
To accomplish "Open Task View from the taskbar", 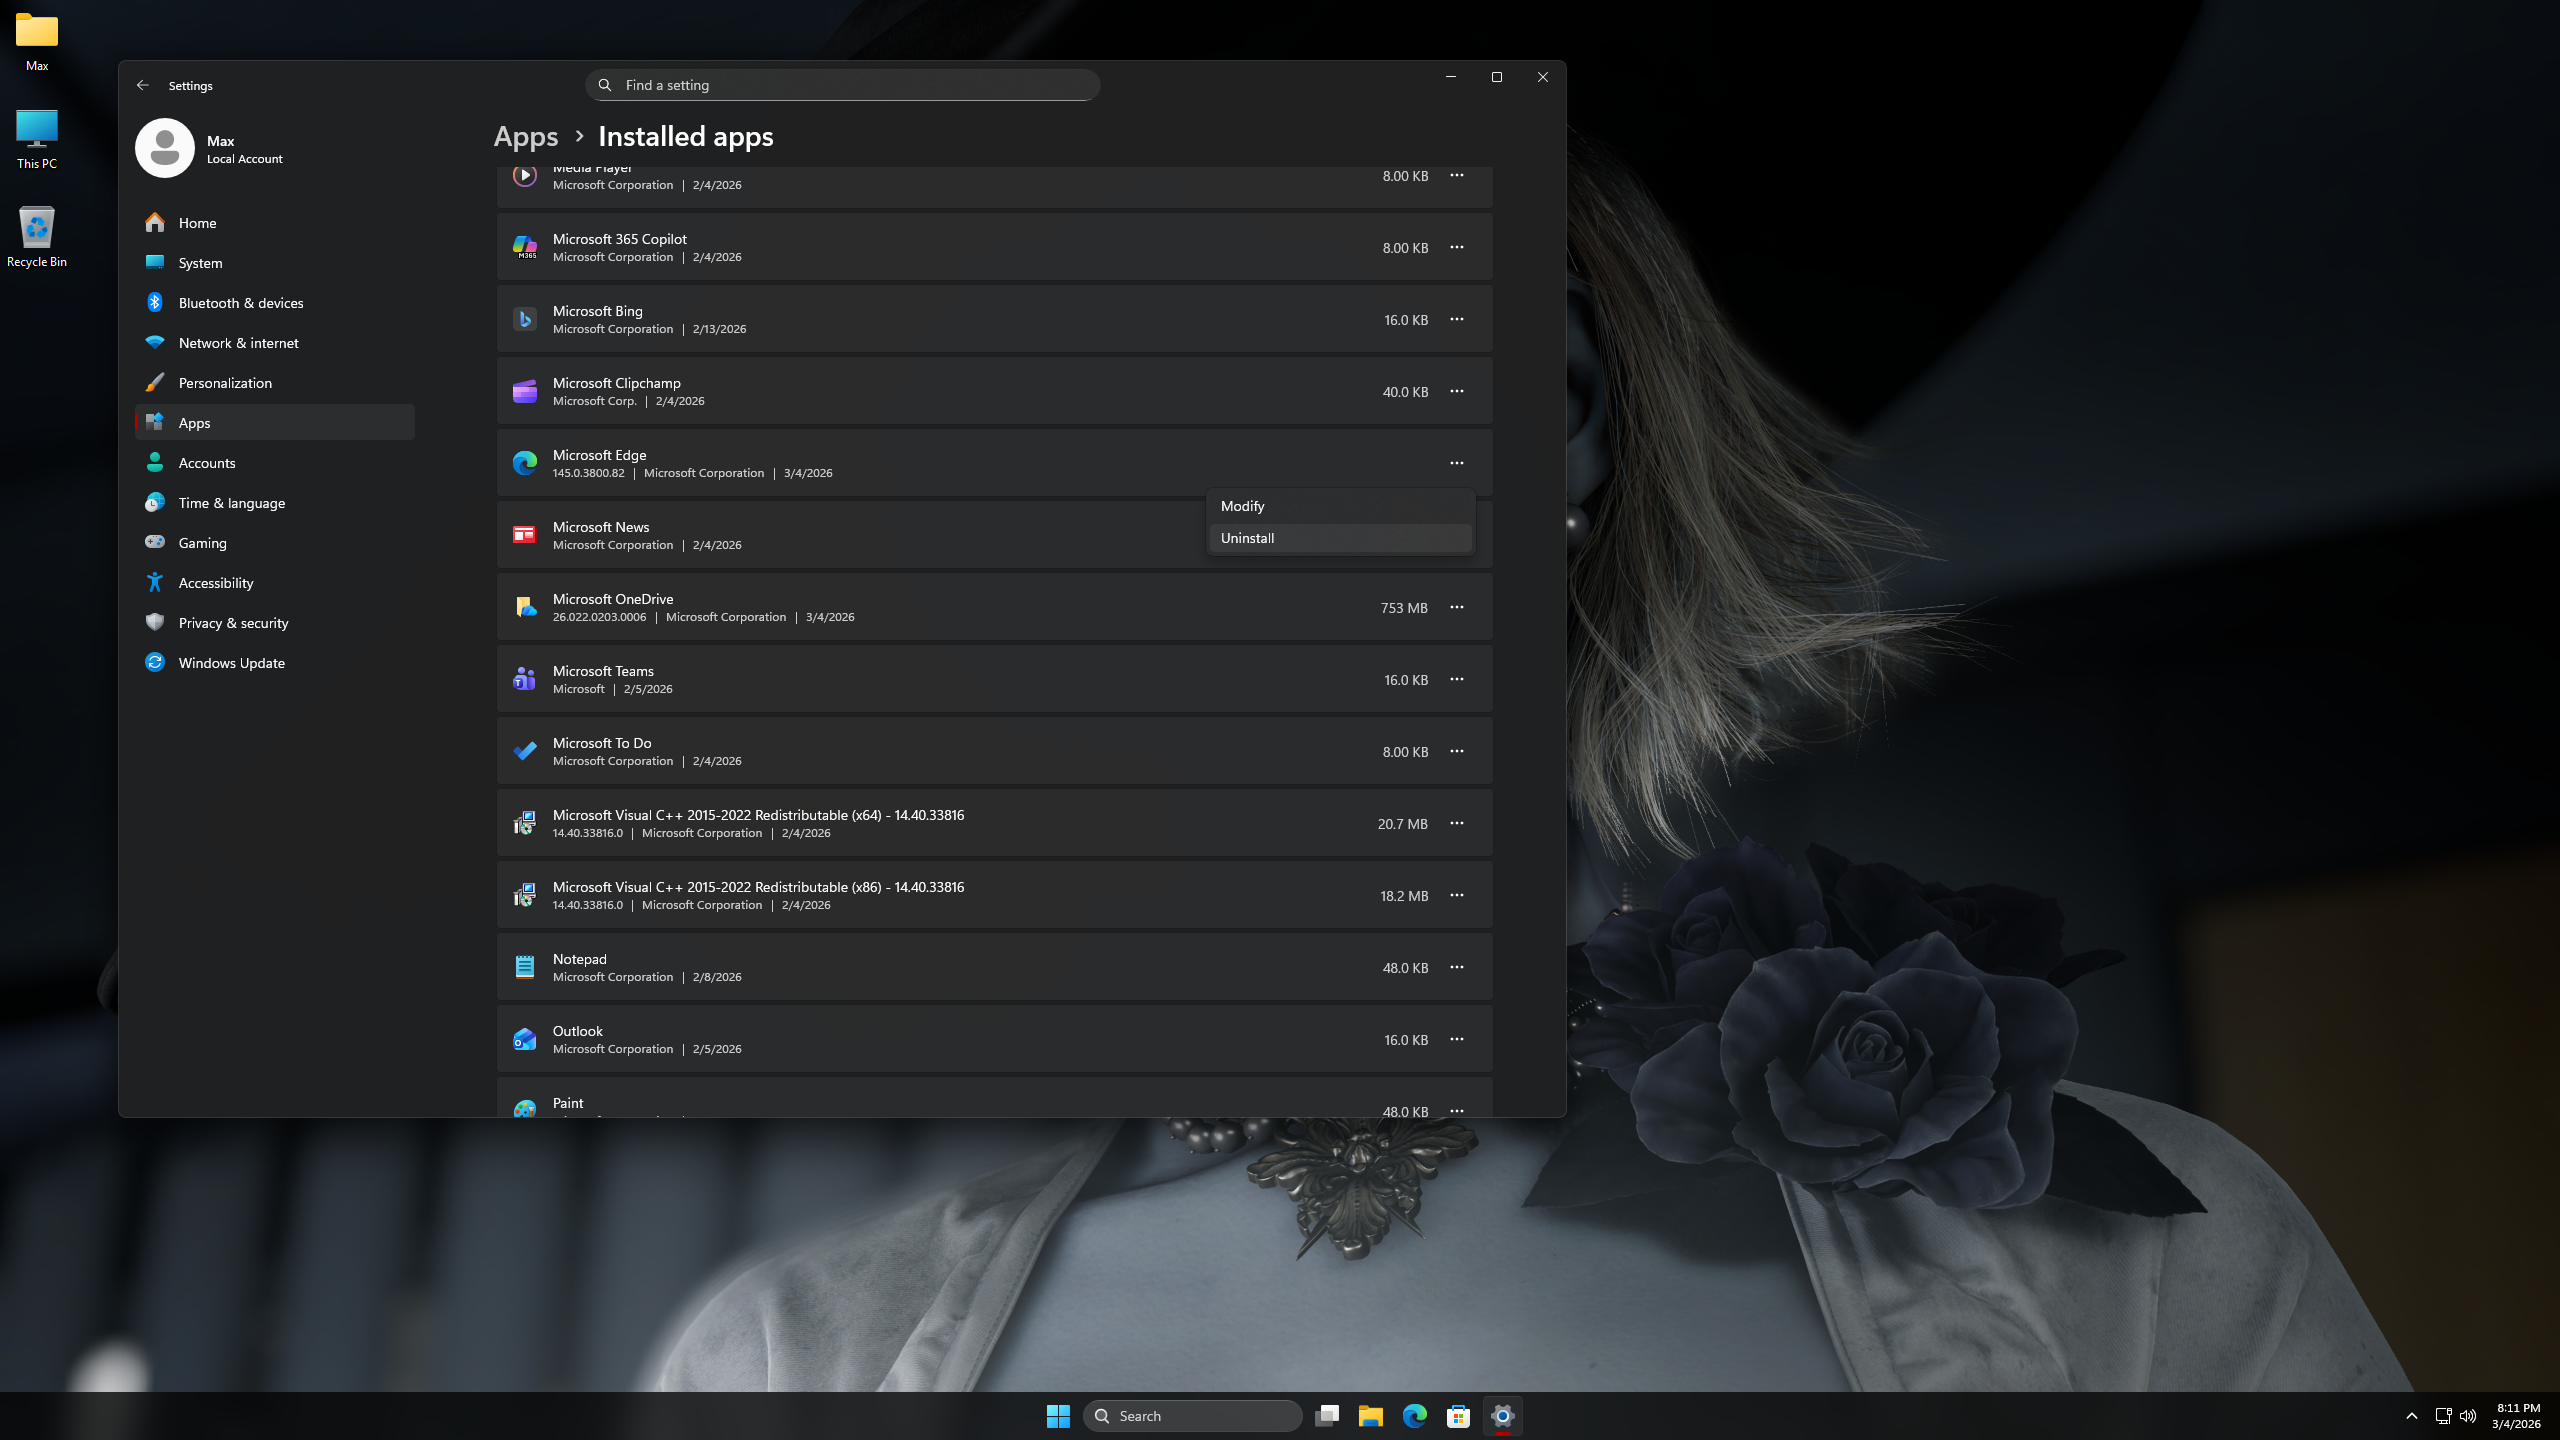I will pyautogui.click(x=1327, y=1416).
